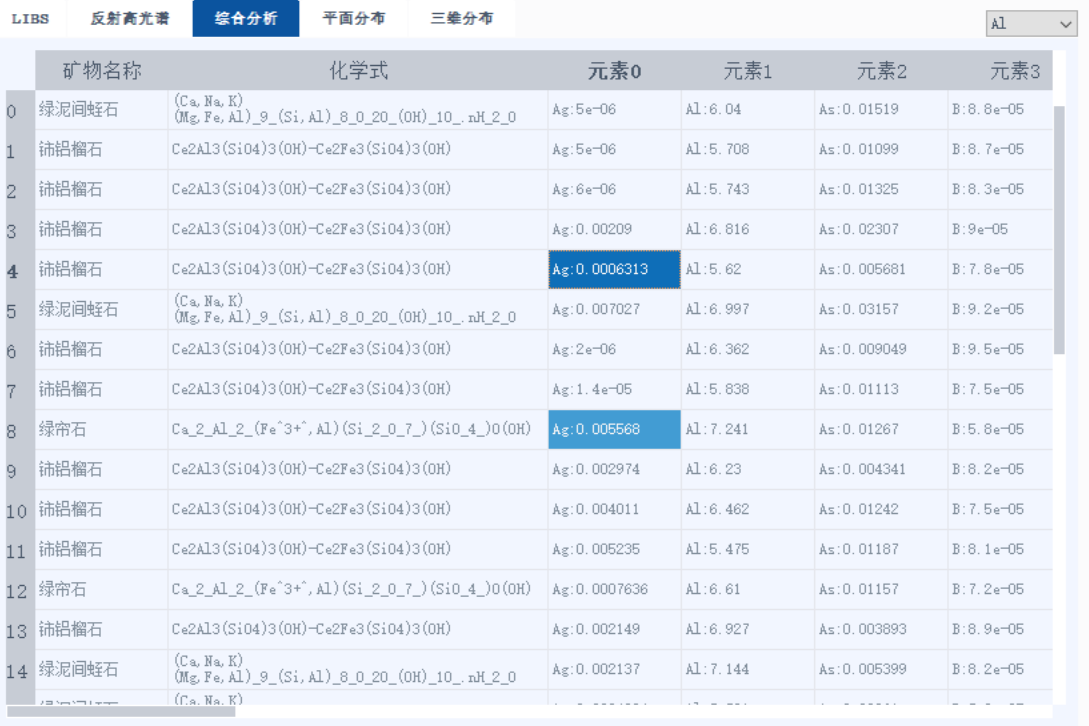This screenshot has width=1089, height=726.
Task: Select the 综合分析 tab
Action: pos(245,19)
